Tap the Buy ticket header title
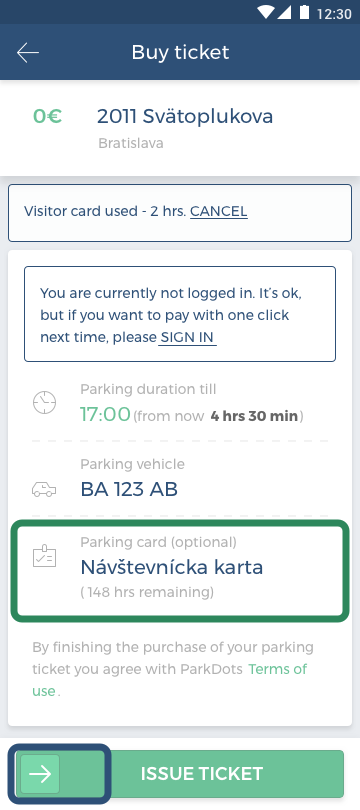360x810 pixels. point(180,53)
